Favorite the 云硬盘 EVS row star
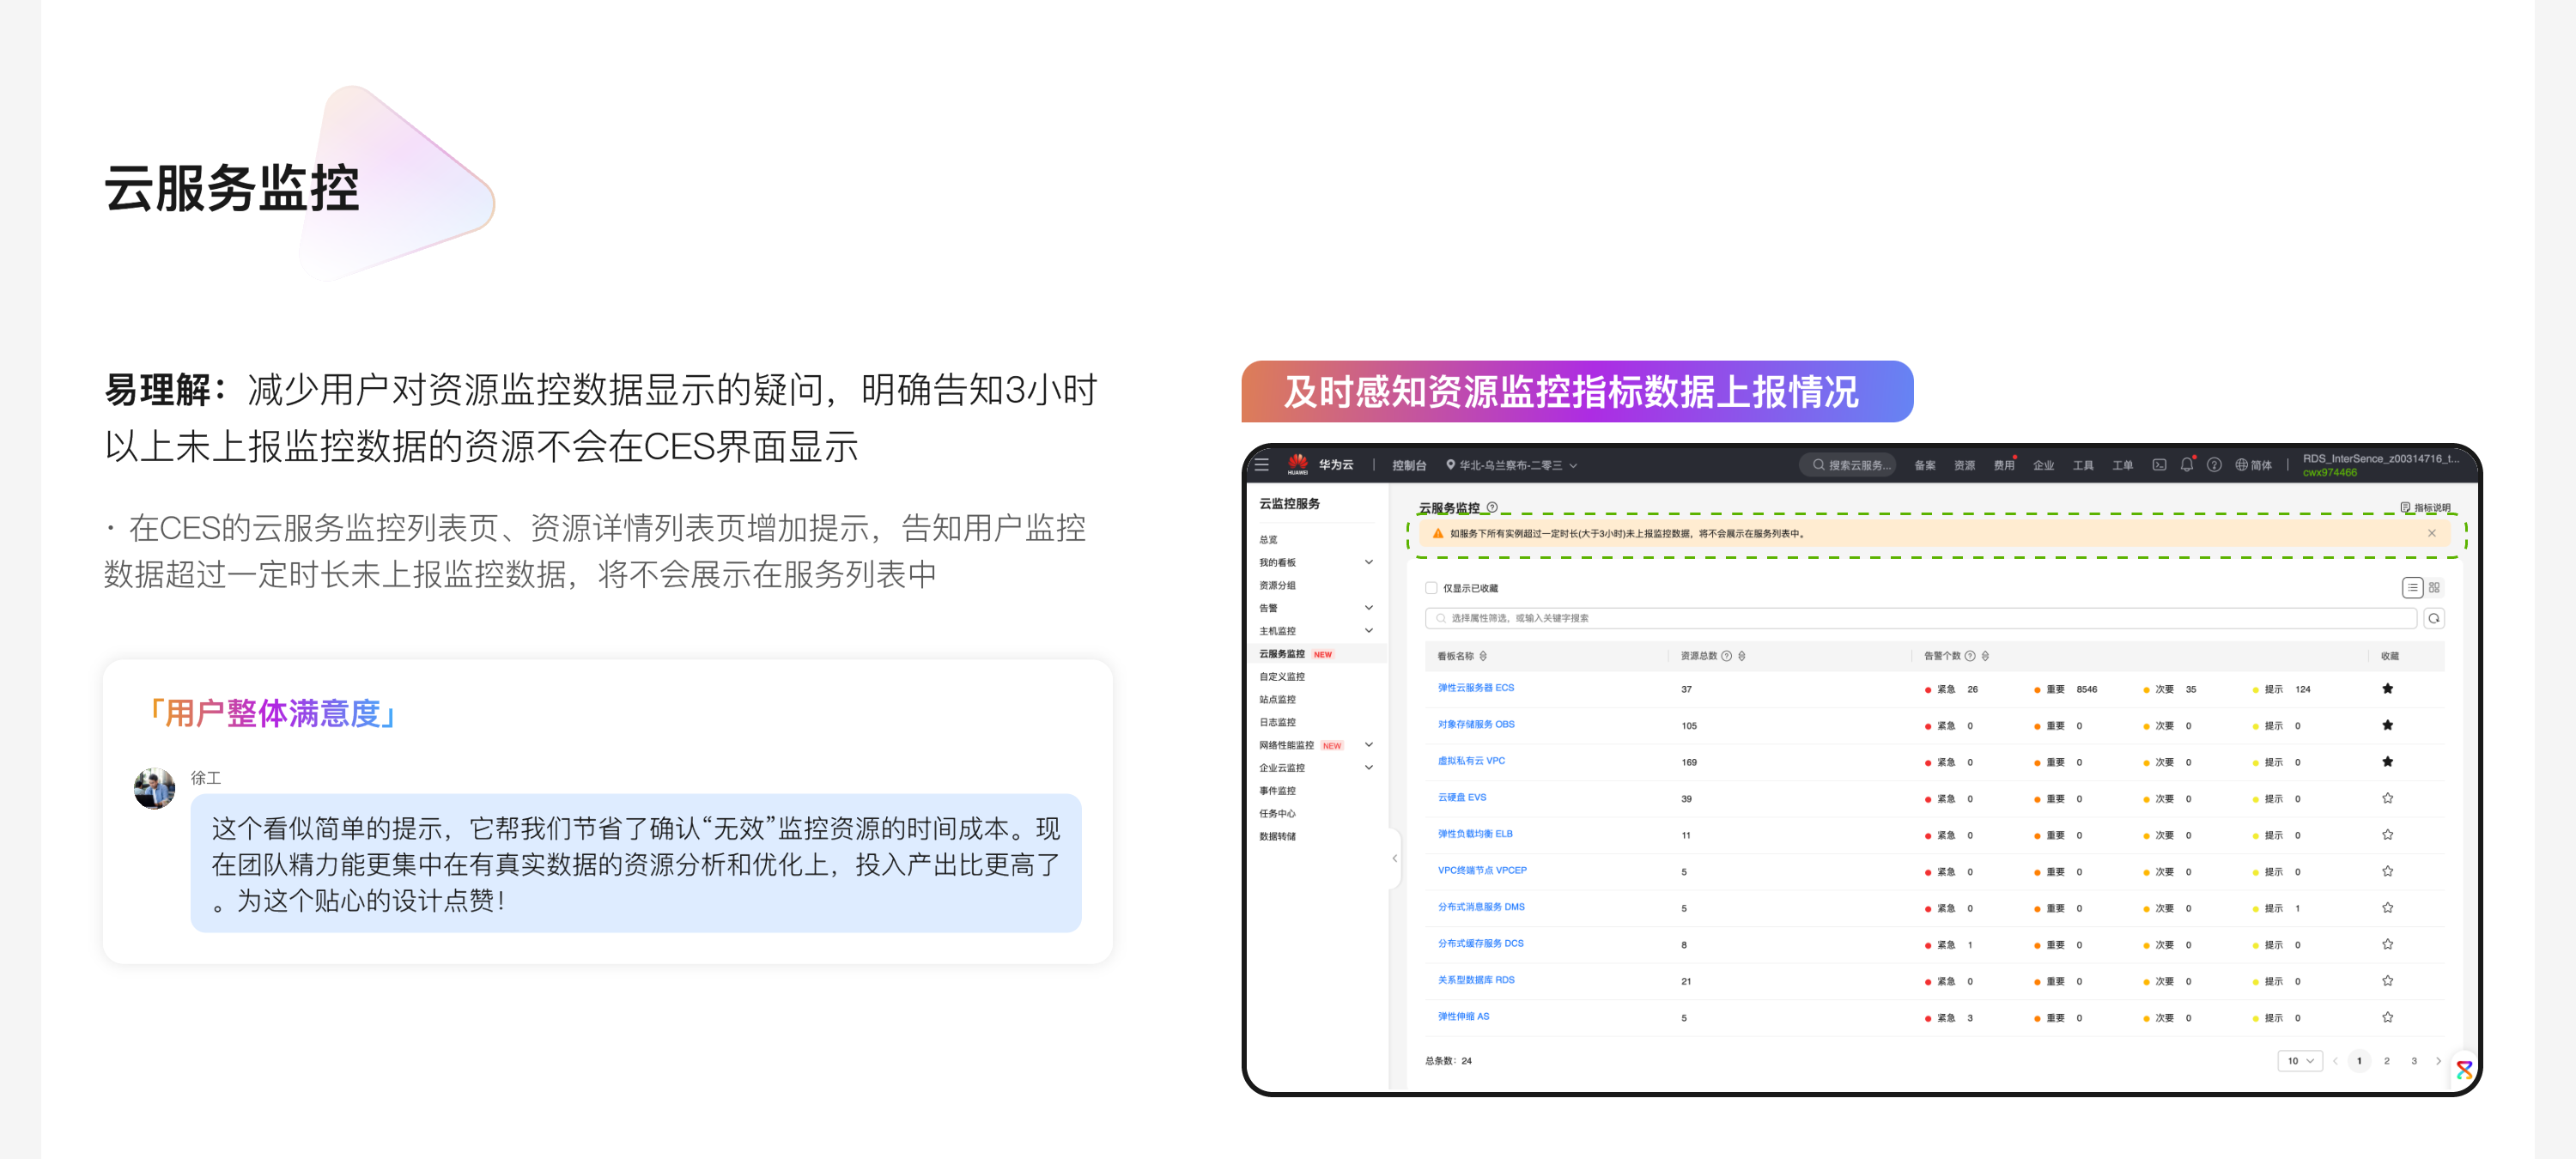Viewport: 2576px width, 1159px height. [x=2387, y=798]
